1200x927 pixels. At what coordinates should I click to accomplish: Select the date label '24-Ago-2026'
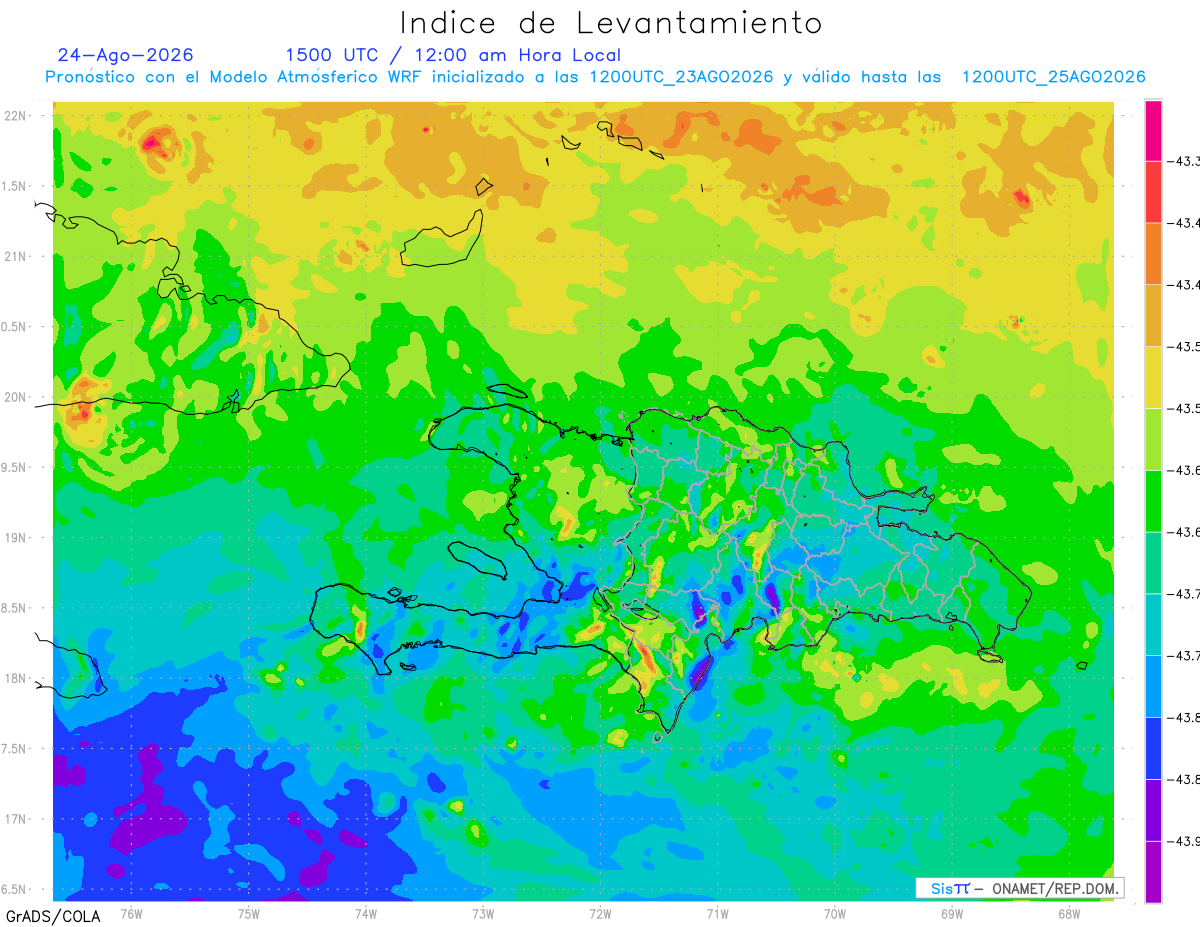(x=126, y=55)
